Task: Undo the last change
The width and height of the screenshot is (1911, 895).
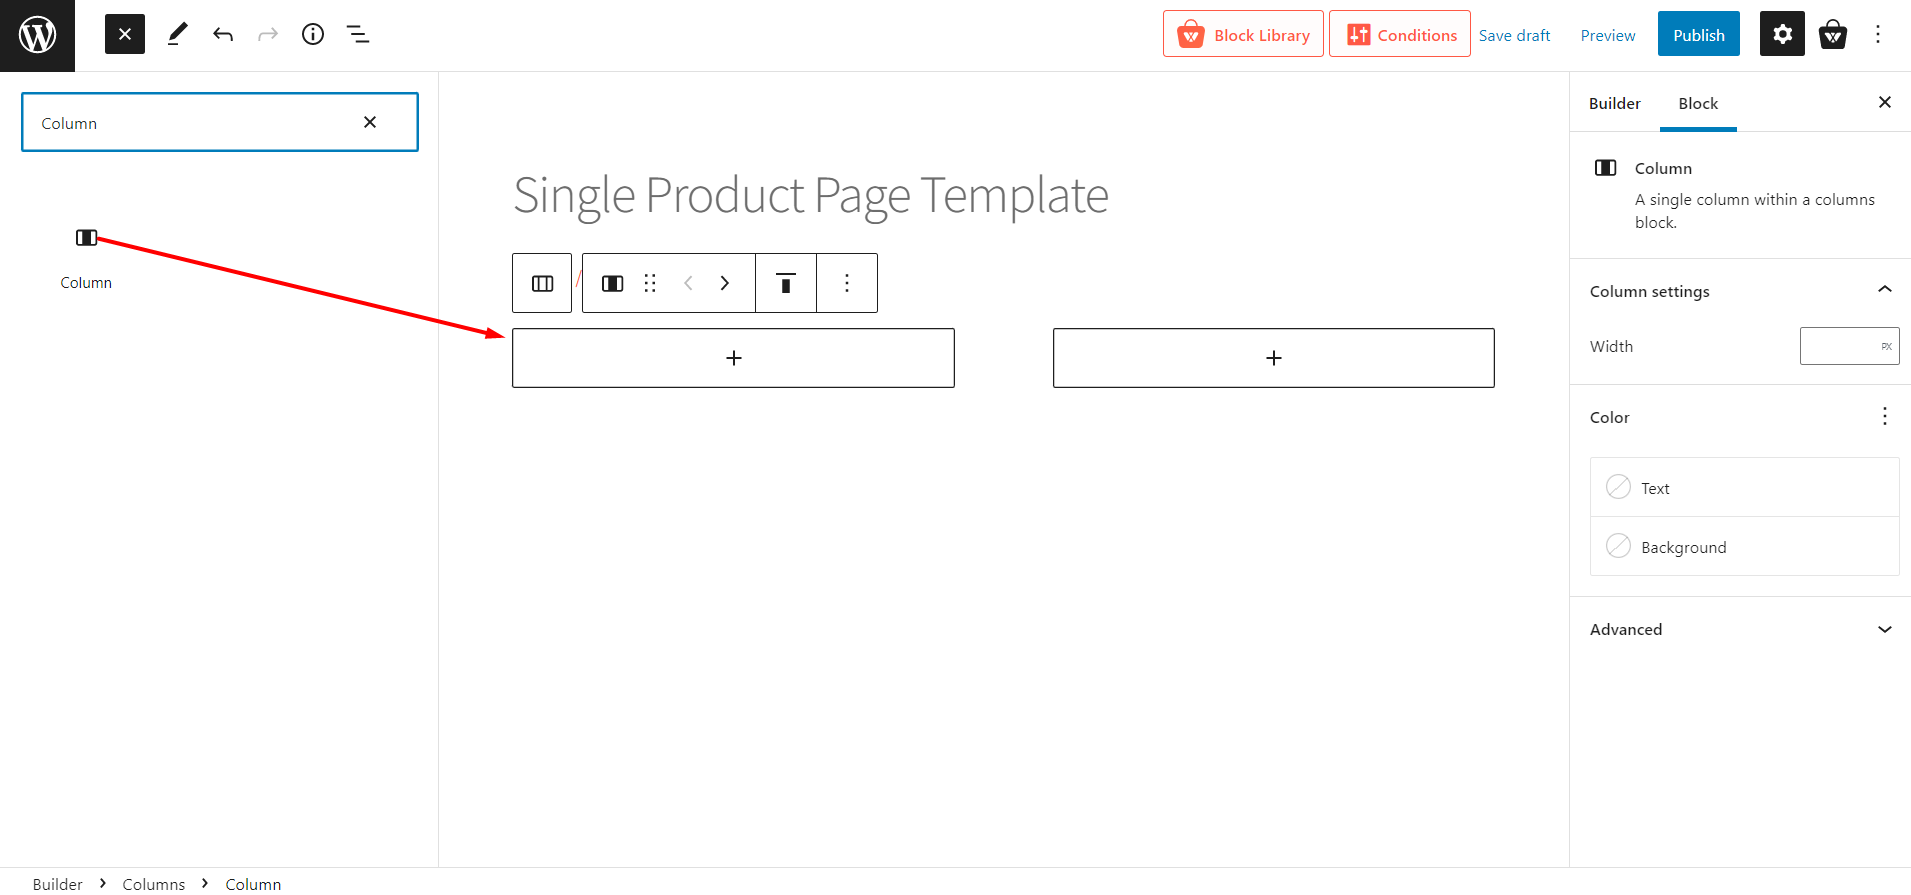Action: 223,34
